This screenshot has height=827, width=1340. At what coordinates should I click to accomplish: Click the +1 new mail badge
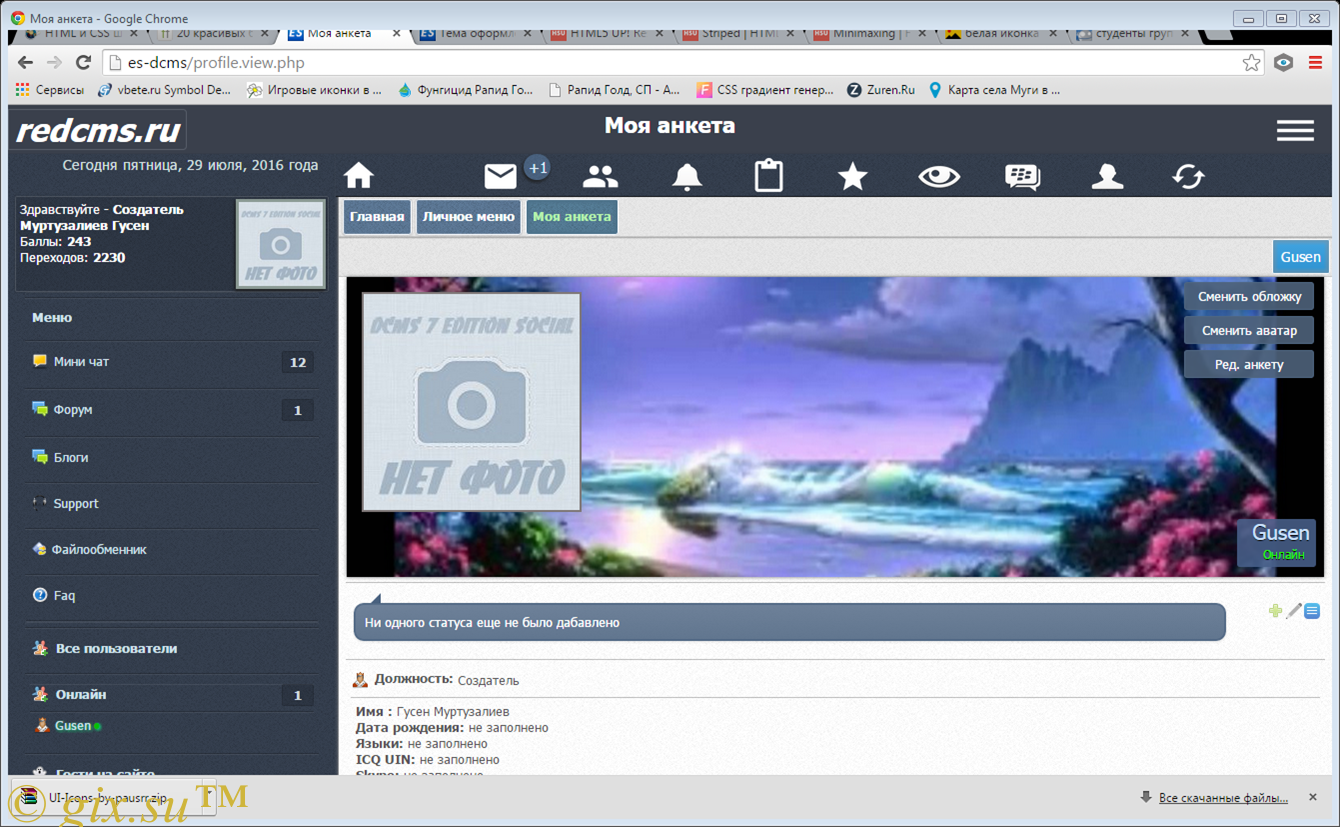tap(538, 168)
